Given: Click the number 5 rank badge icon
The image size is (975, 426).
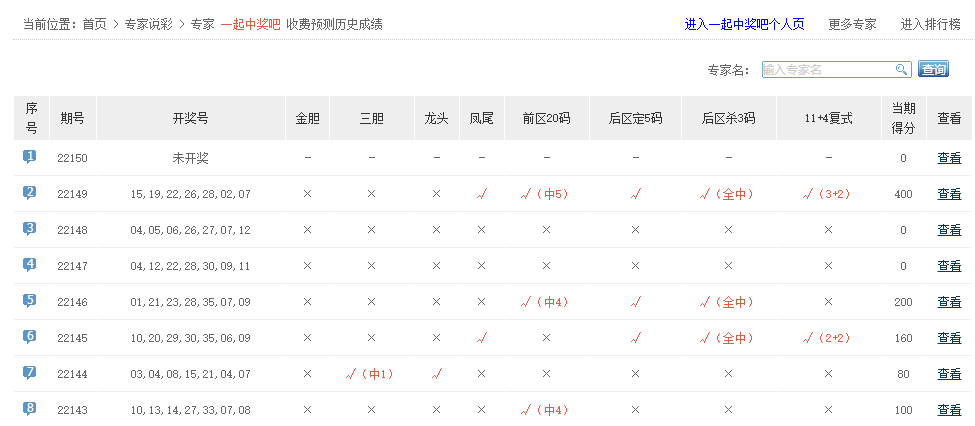Looking at the screenshot, I should coord(30,300).
